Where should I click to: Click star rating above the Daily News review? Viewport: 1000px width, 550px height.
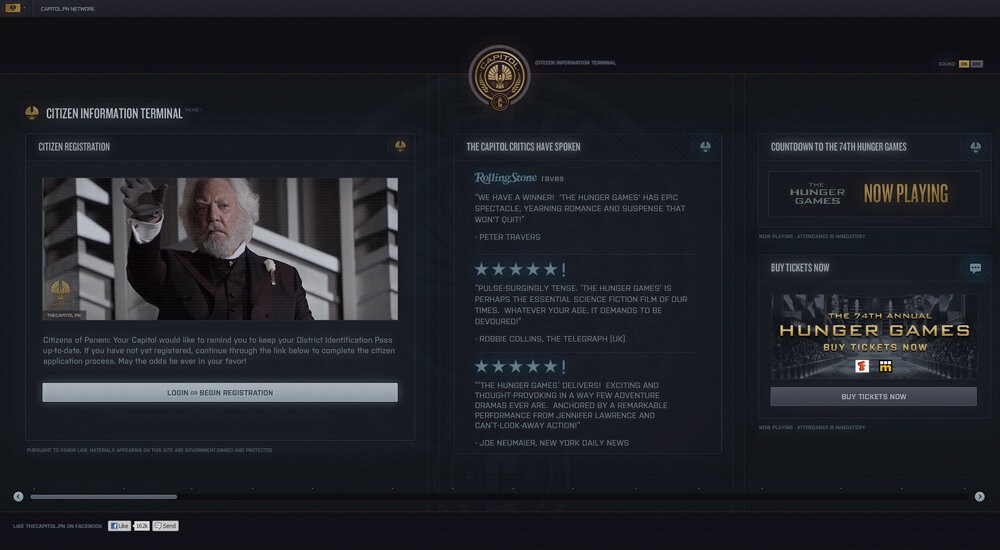click(x=520, y=366)
